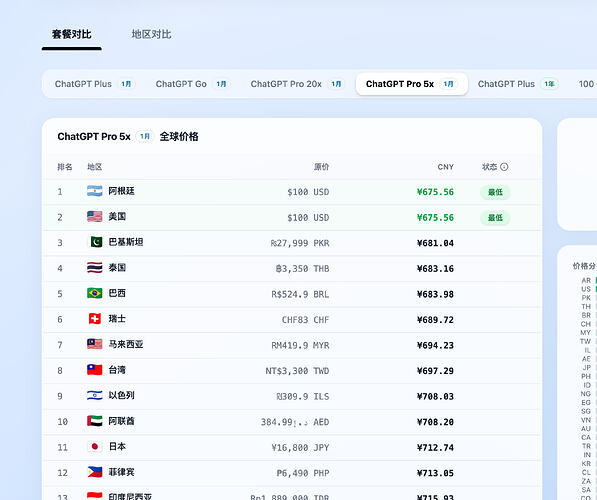Click the Argentina flag icon
This screenshot has height=500, width=597.
94,191
